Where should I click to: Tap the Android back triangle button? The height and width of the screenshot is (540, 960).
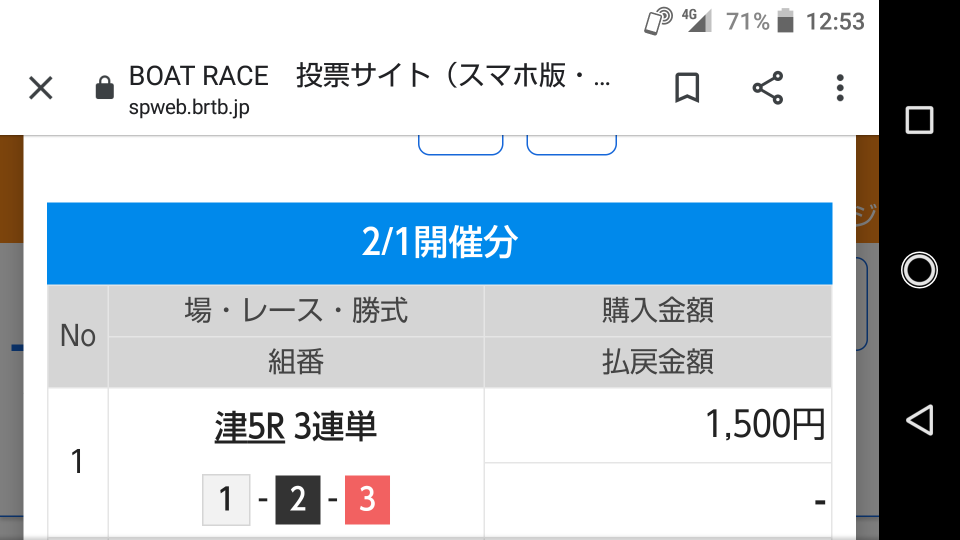point(919,420)
